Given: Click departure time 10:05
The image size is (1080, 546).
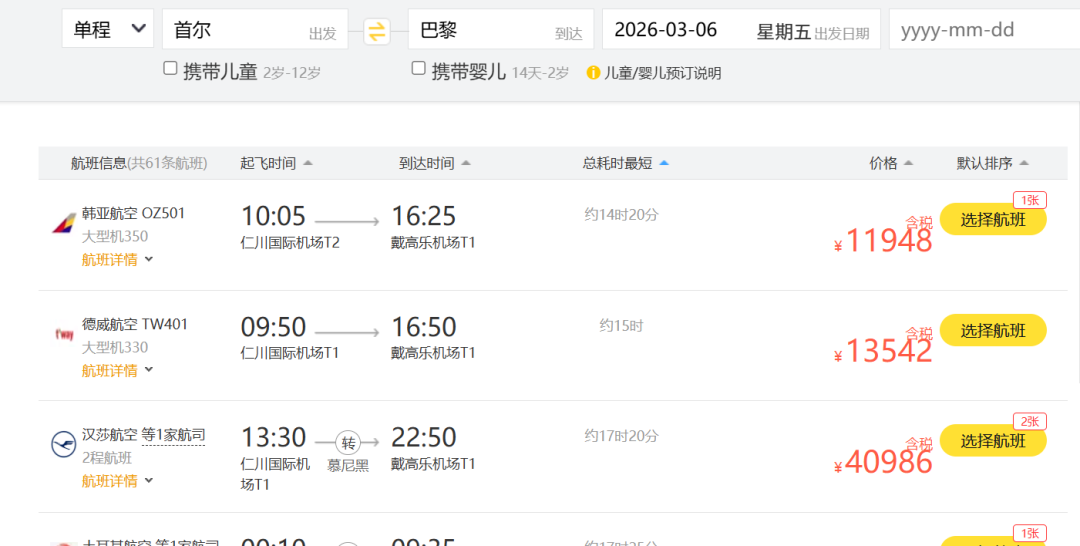Looking at the screenshot, I should click(273, 216).
